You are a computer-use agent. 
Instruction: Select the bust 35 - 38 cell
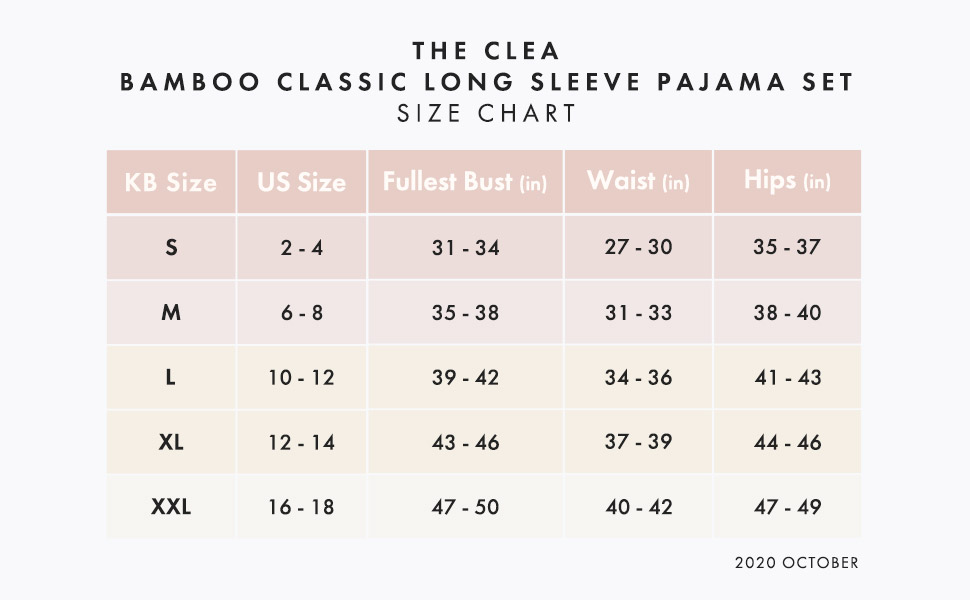coord(465,313)
